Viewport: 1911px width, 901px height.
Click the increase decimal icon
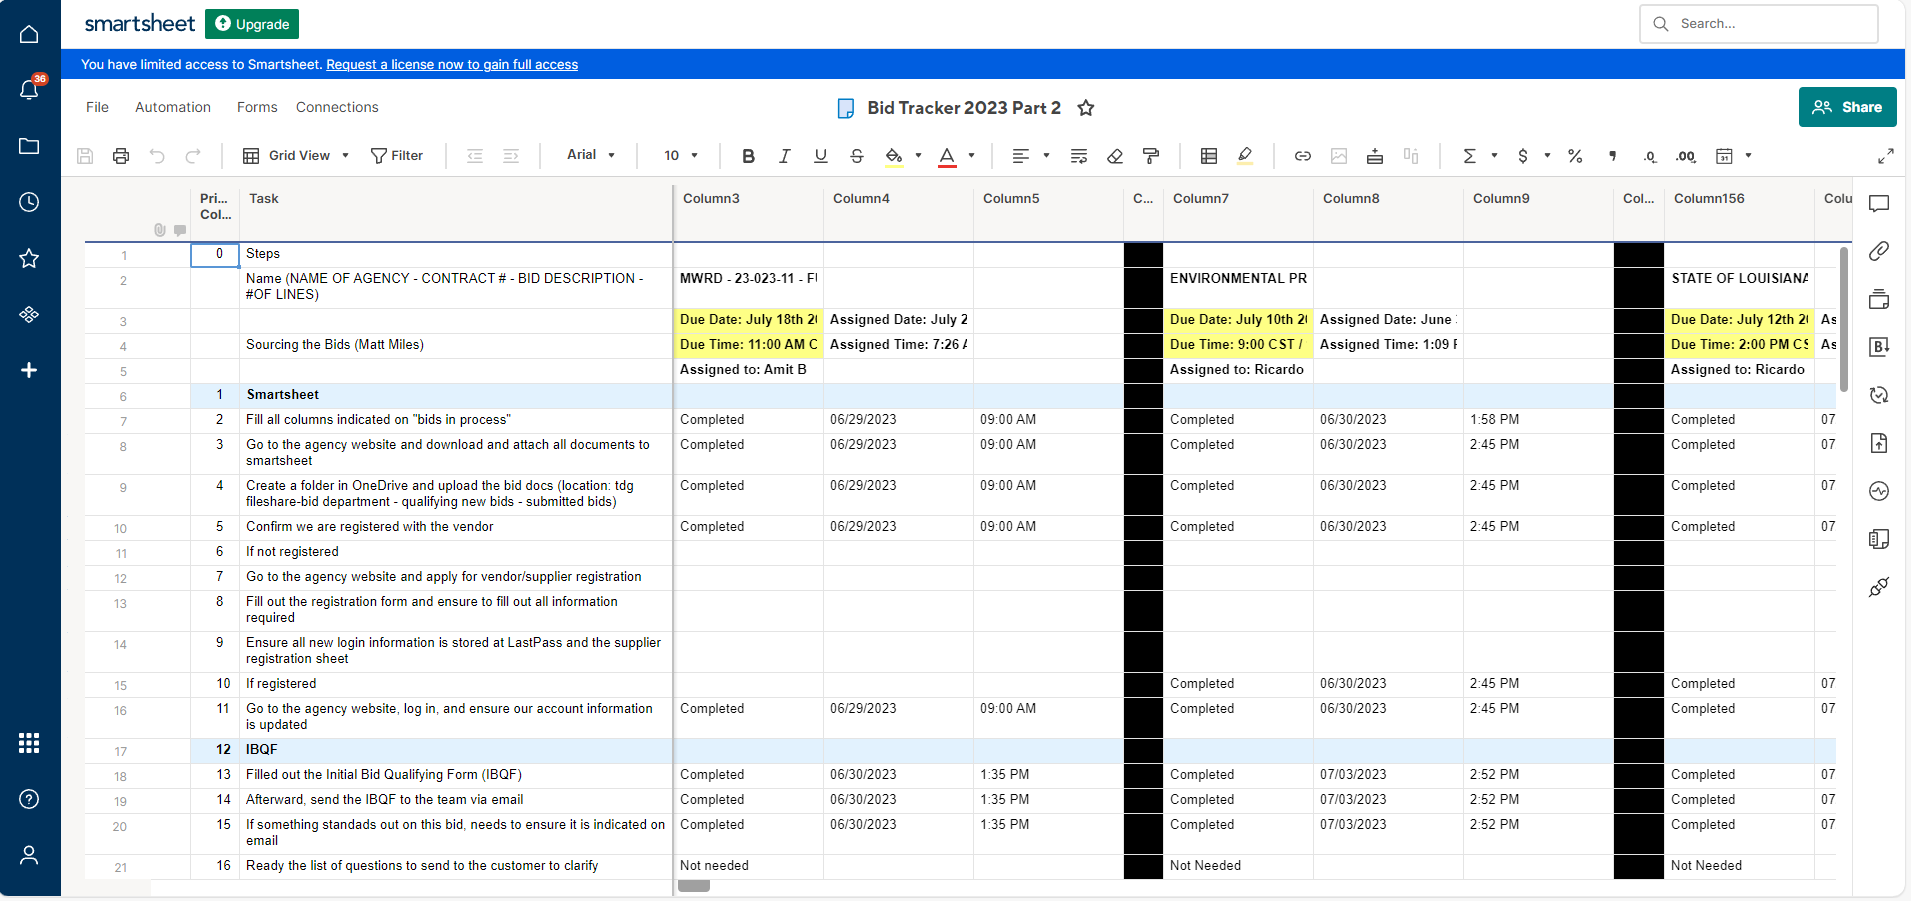pos(1686,157)
